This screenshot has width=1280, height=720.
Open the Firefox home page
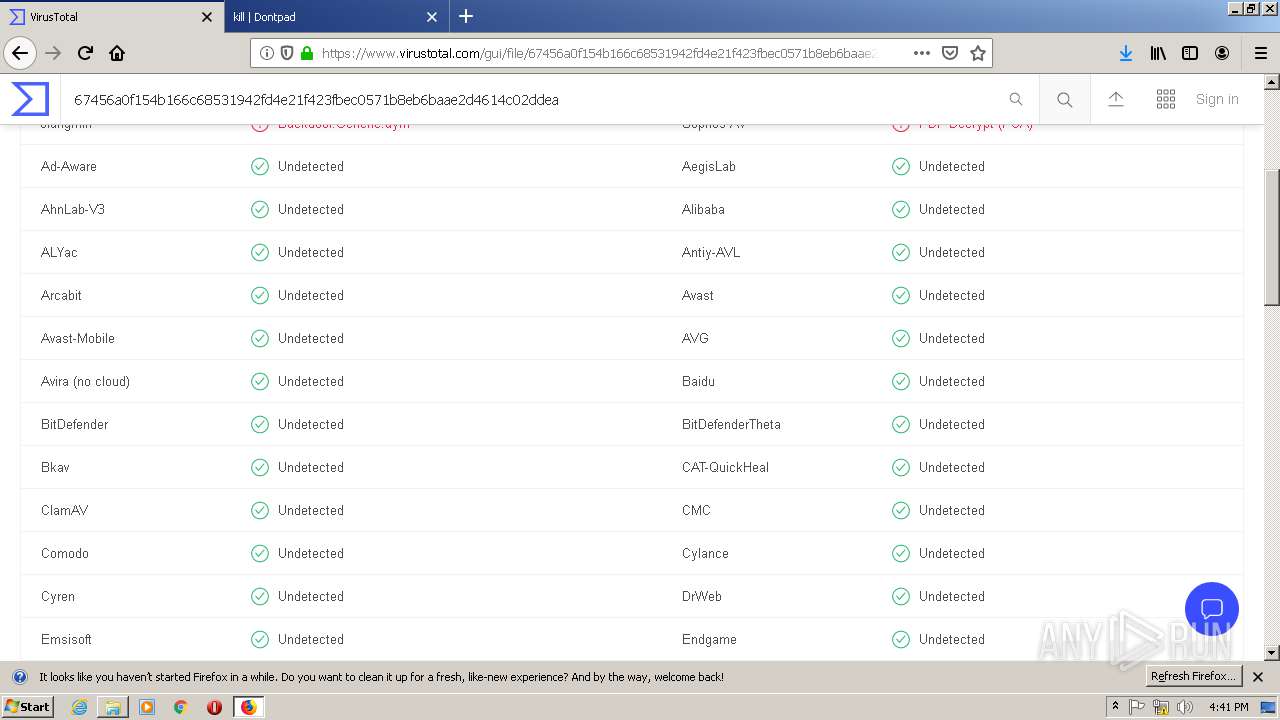tap(117, 53)
